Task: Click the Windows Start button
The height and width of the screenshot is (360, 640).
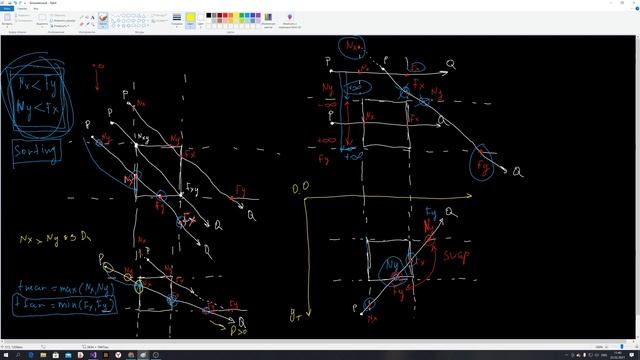Action: 6,355
